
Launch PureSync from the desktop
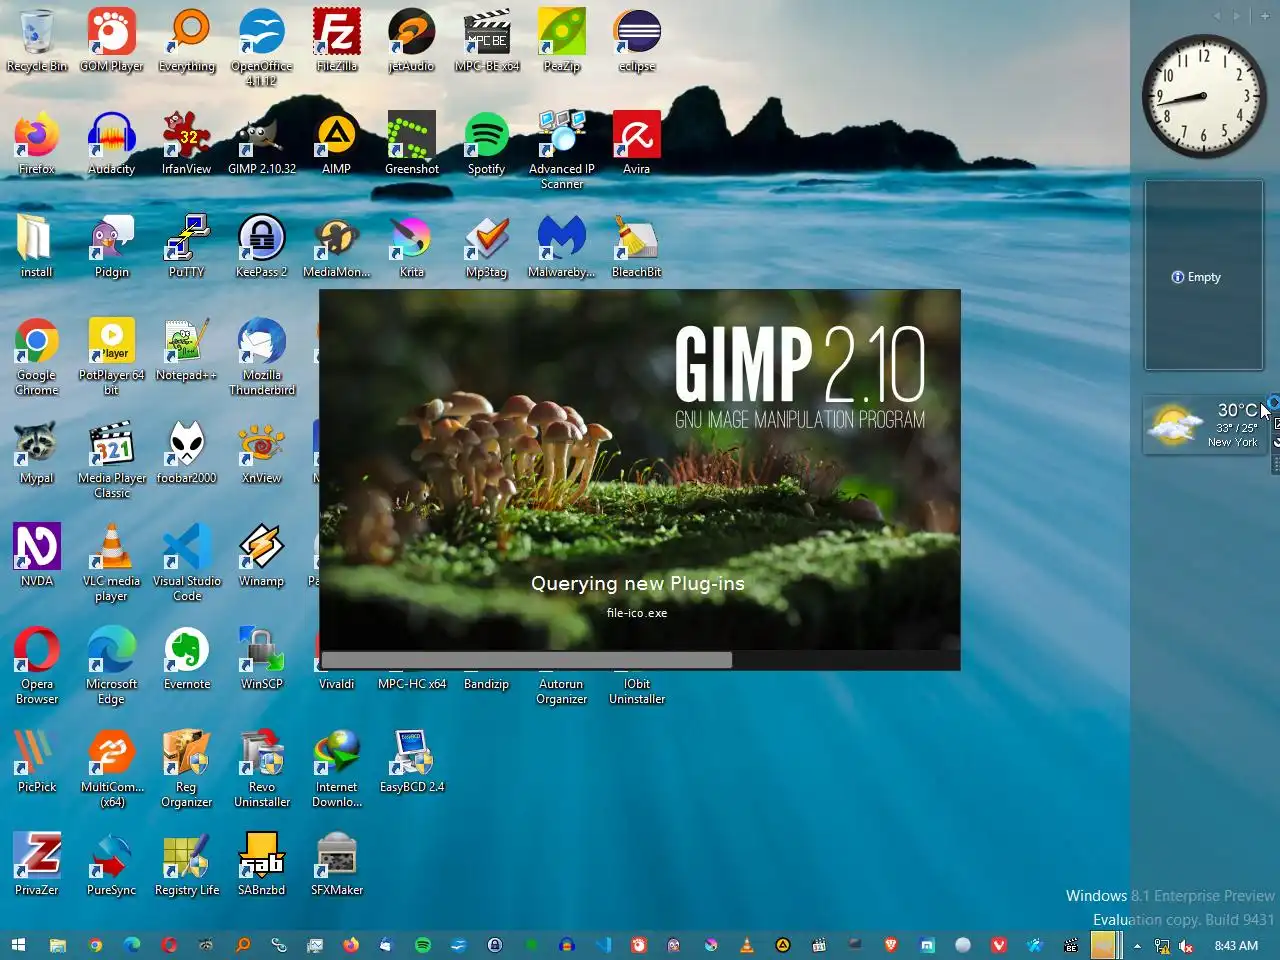(x=112, y=865)
